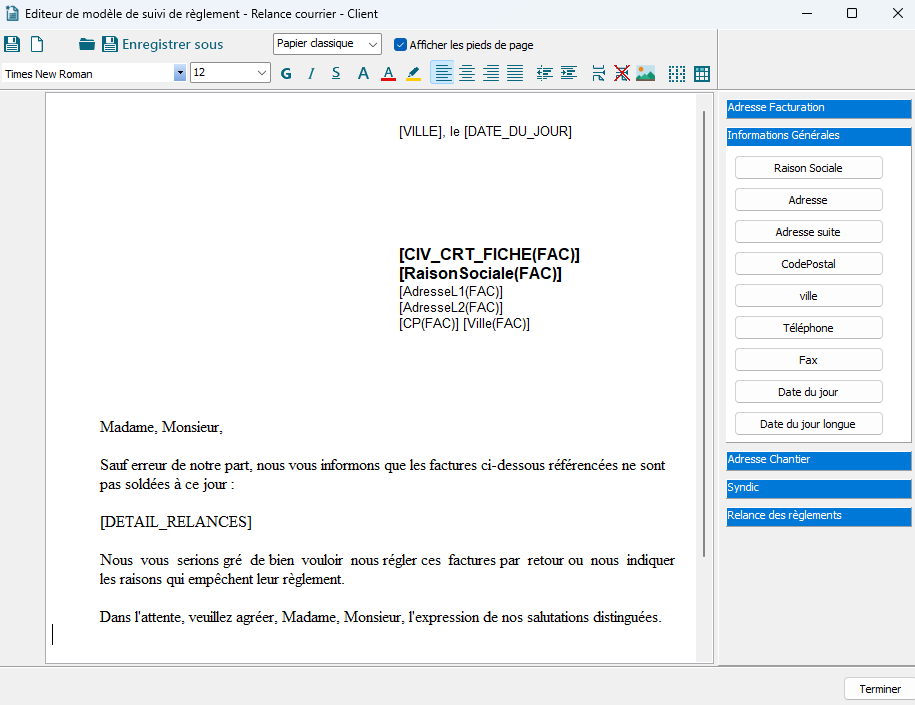This screenshot has width=915, height=705.
Task: Expand the Syndic section
Action: point(818,487)
